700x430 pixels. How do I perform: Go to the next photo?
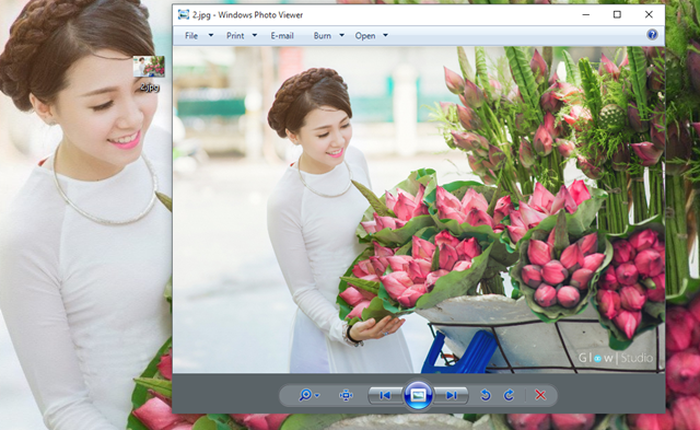[x=451, y=395]
